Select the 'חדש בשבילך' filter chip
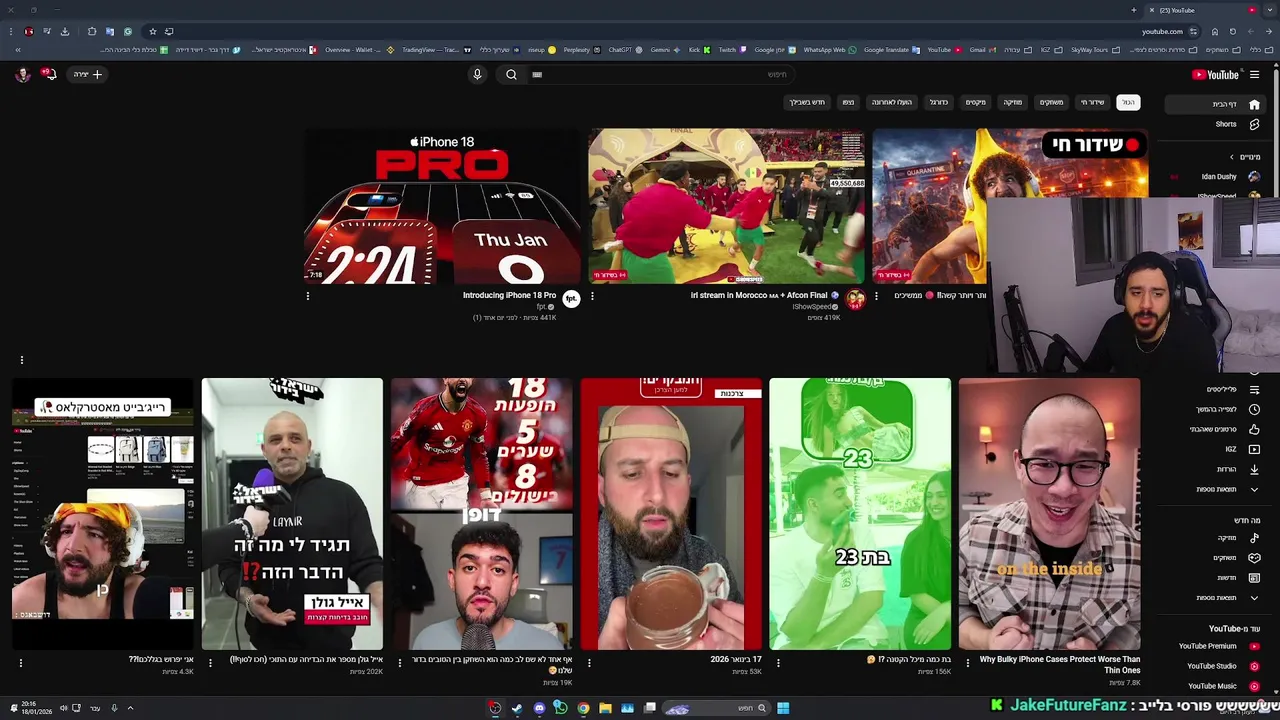The height and width of the screenshot is (720, 1280). click(807, 102)
